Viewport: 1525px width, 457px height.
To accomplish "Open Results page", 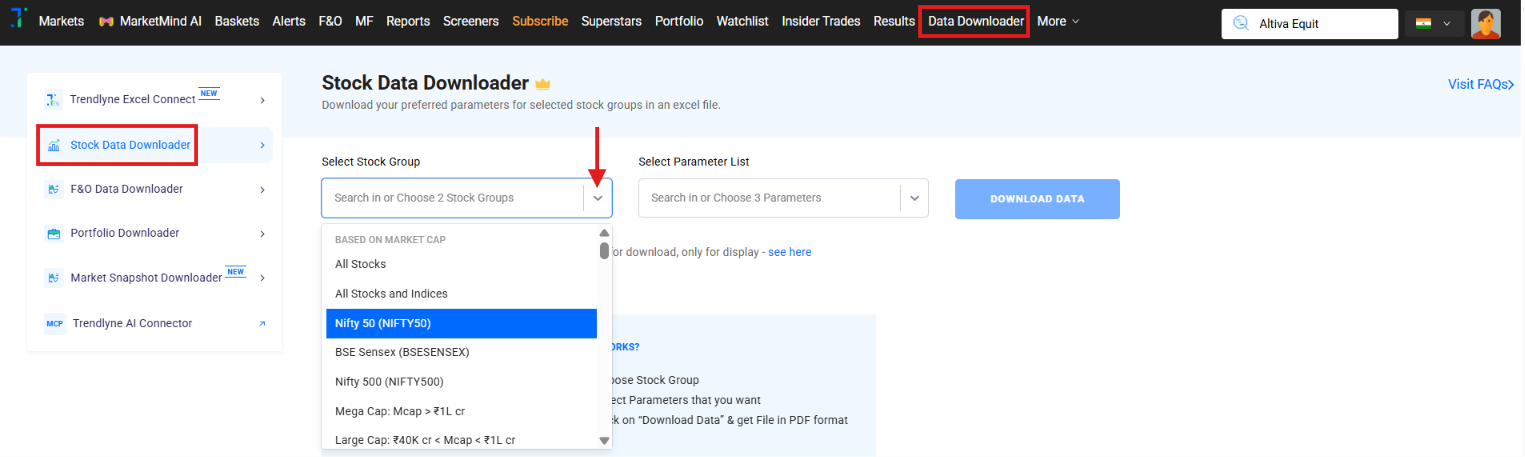I will (894, 21).
